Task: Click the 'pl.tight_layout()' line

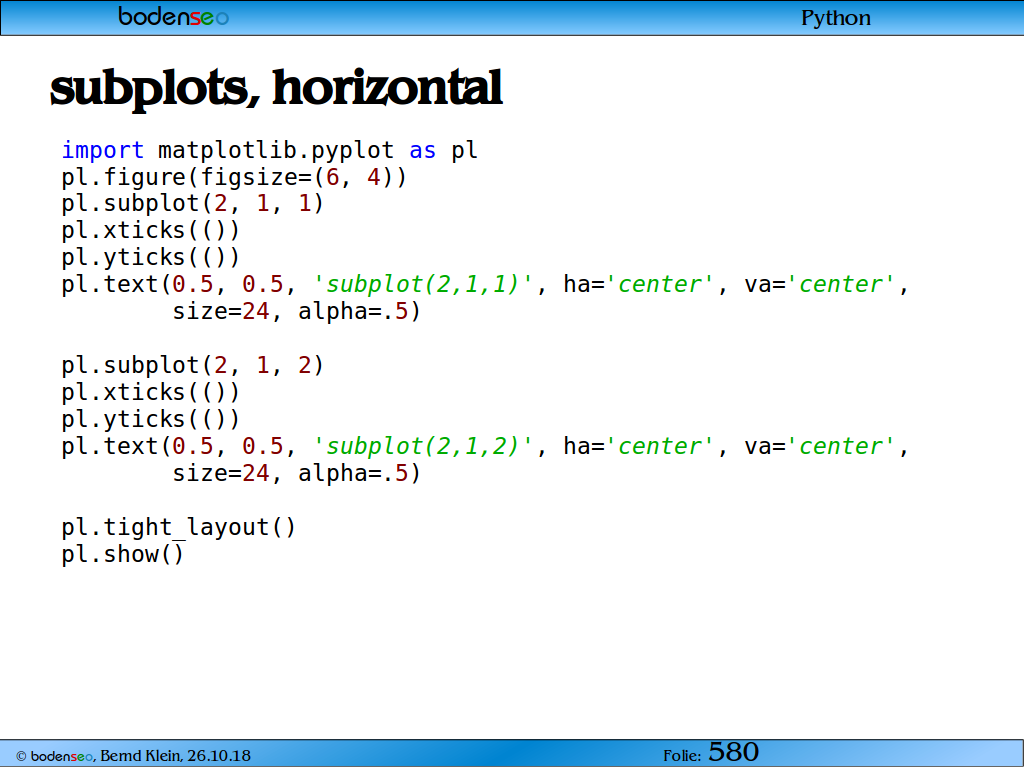Action: coord(179,527)
